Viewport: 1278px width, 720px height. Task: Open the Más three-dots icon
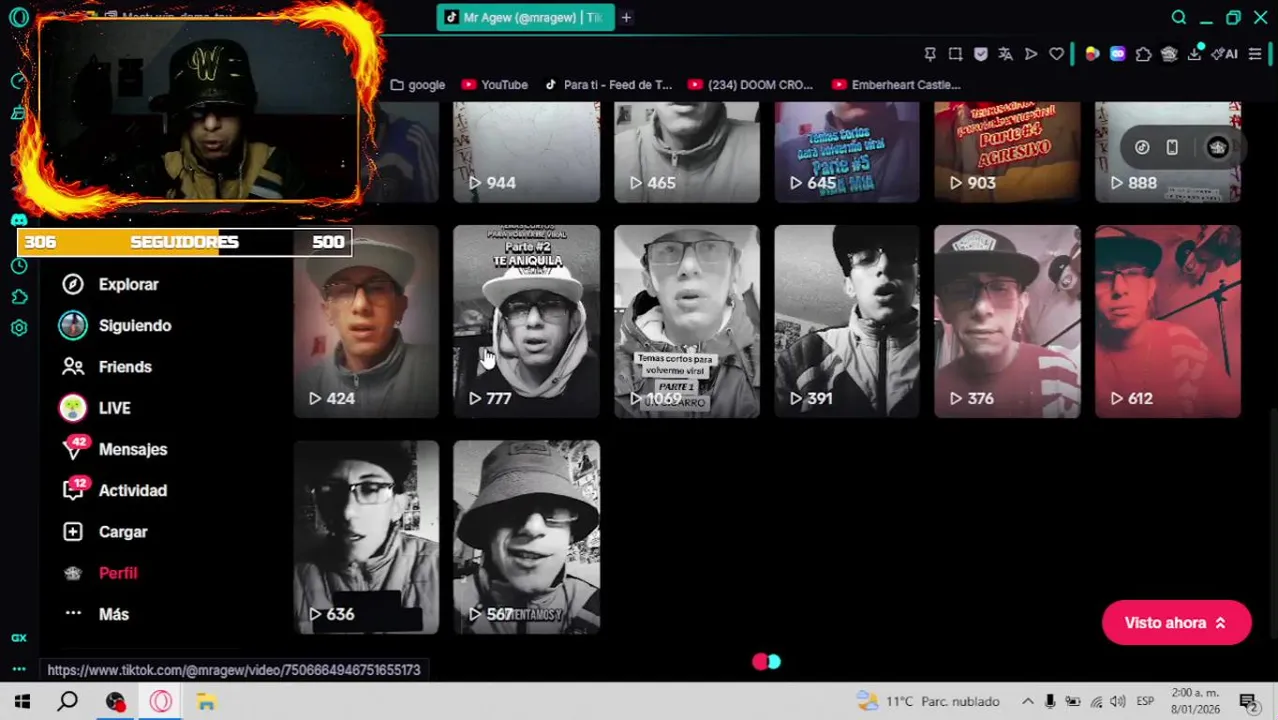tap(73, 614)
